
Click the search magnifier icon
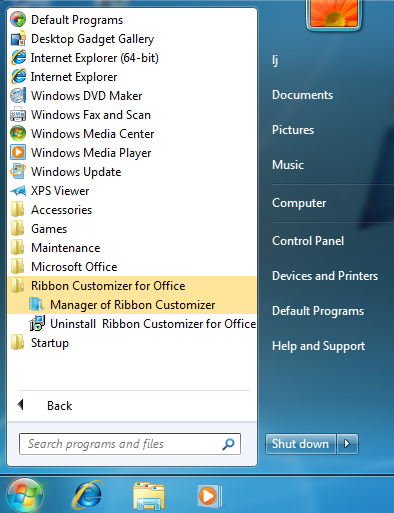pyautogui.click(x=228, y=444)
